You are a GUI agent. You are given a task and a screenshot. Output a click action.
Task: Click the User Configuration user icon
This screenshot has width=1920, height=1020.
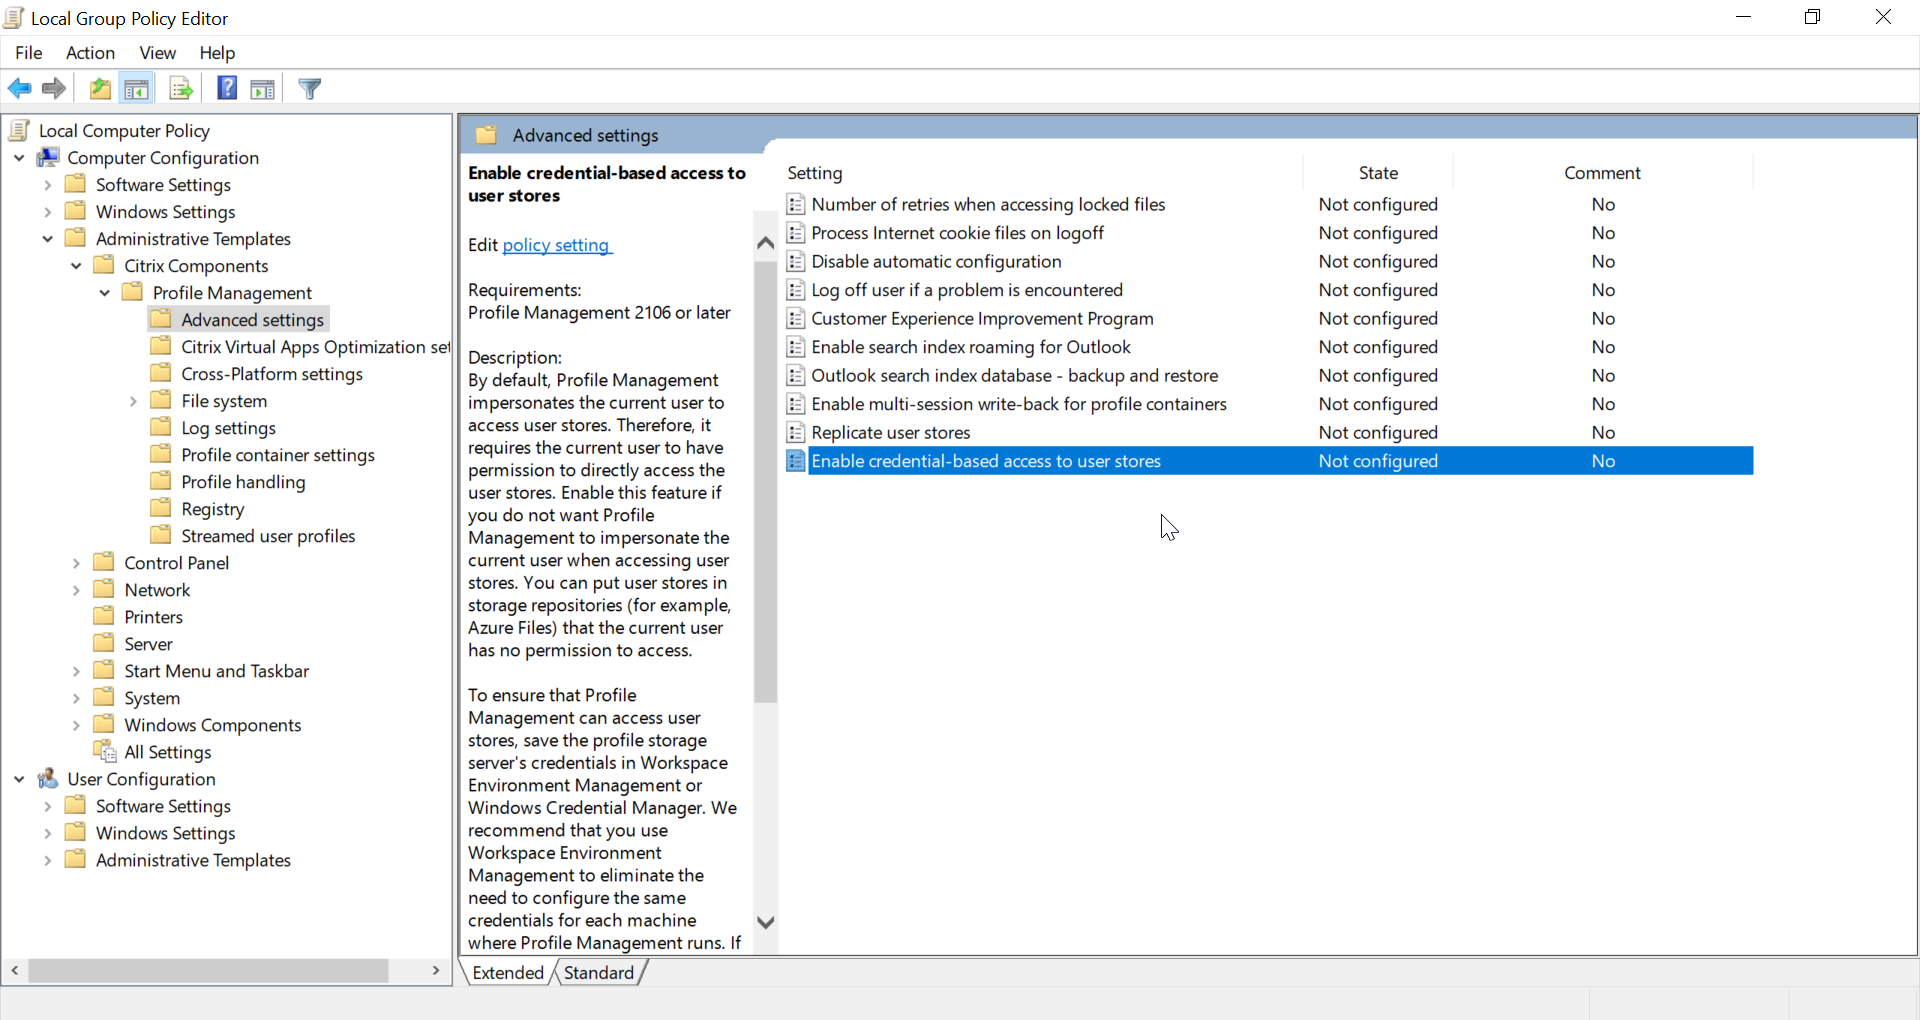pyautogui.click(x=48, y=778)
